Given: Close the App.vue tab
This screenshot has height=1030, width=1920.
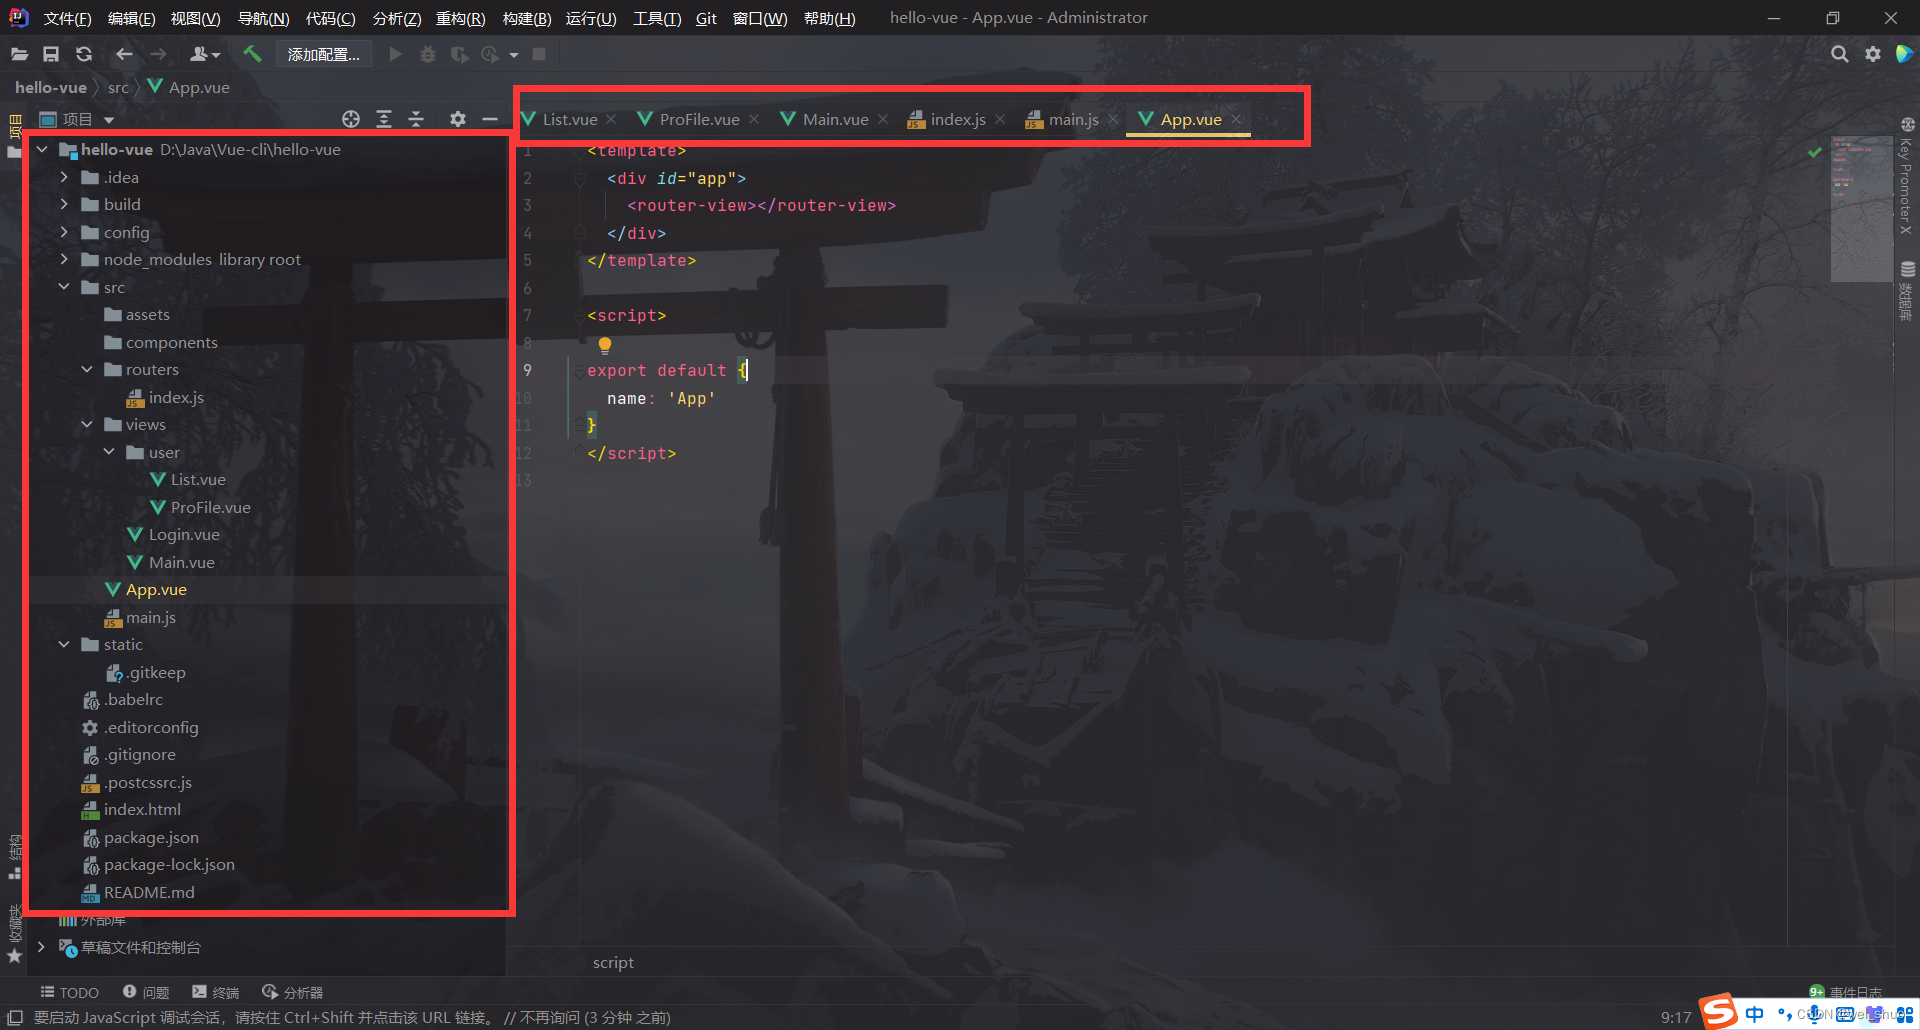Looking at the screenshot, I should tap(1237, 119).
